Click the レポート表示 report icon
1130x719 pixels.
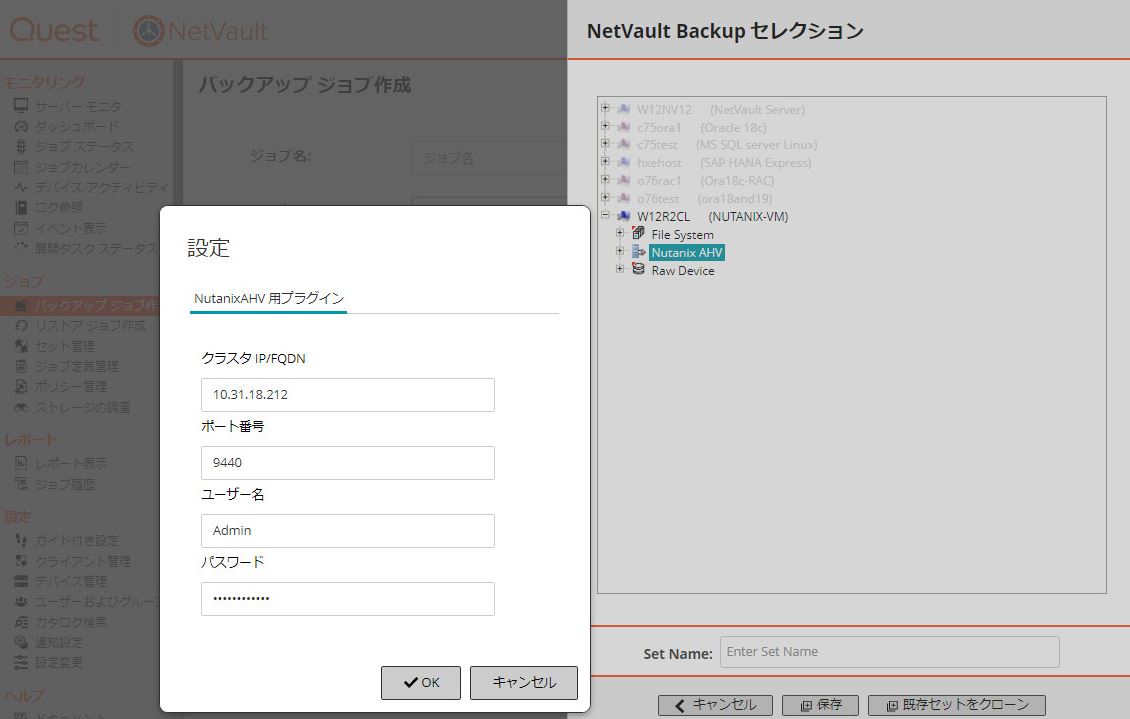point(21,463)
